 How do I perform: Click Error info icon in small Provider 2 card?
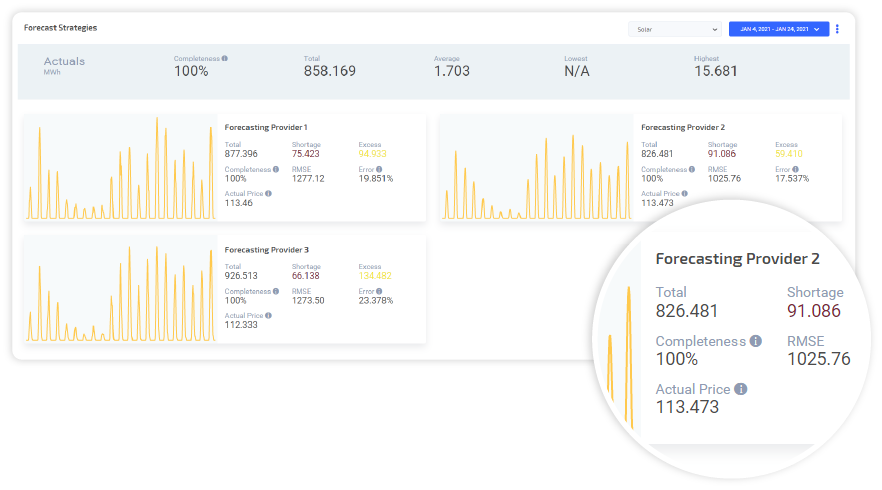tap(795, 169)
